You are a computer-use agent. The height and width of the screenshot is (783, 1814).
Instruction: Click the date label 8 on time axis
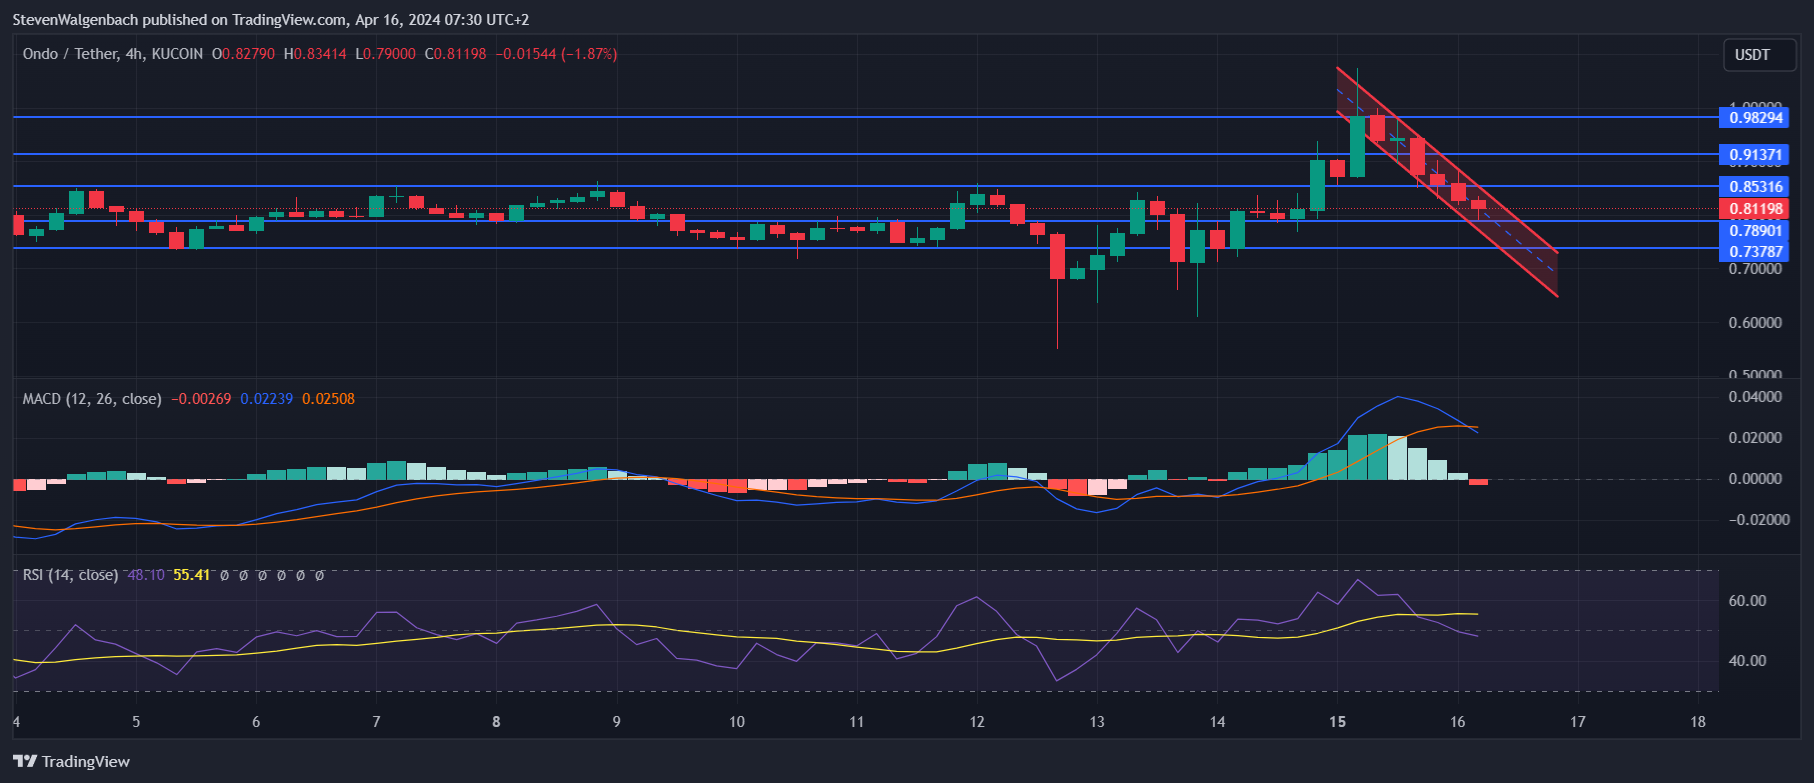[x=496, y=722]
